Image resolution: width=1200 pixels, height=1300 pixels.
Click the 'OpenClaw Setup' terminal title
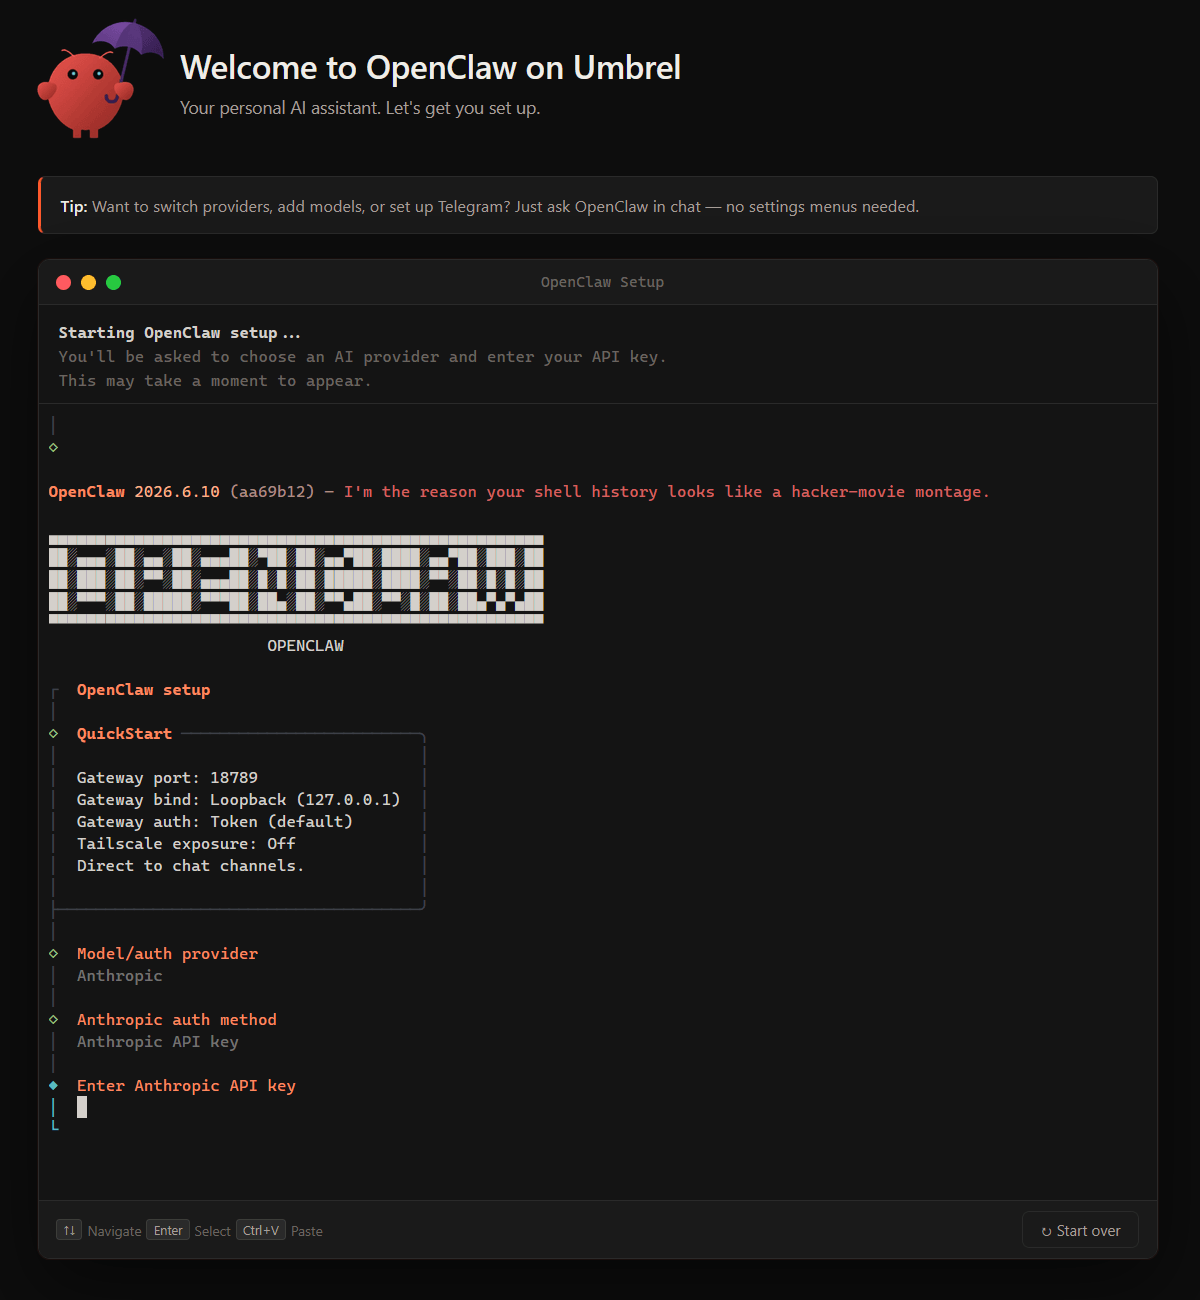pos(602,282)
